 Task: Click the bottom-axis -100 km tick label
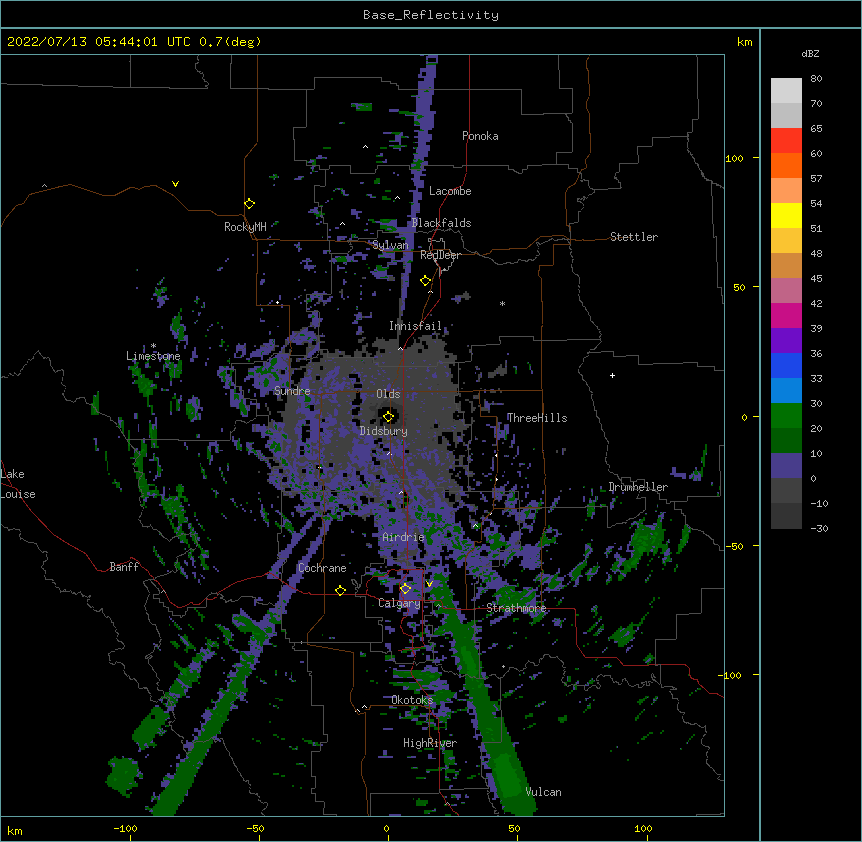125,828
